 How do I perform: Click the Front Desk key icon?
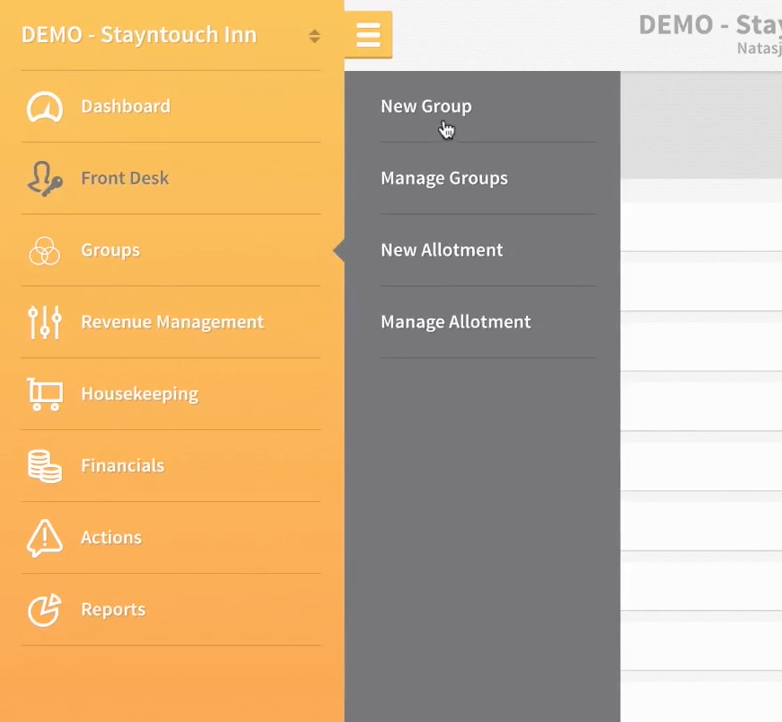(x=45, y=179)
